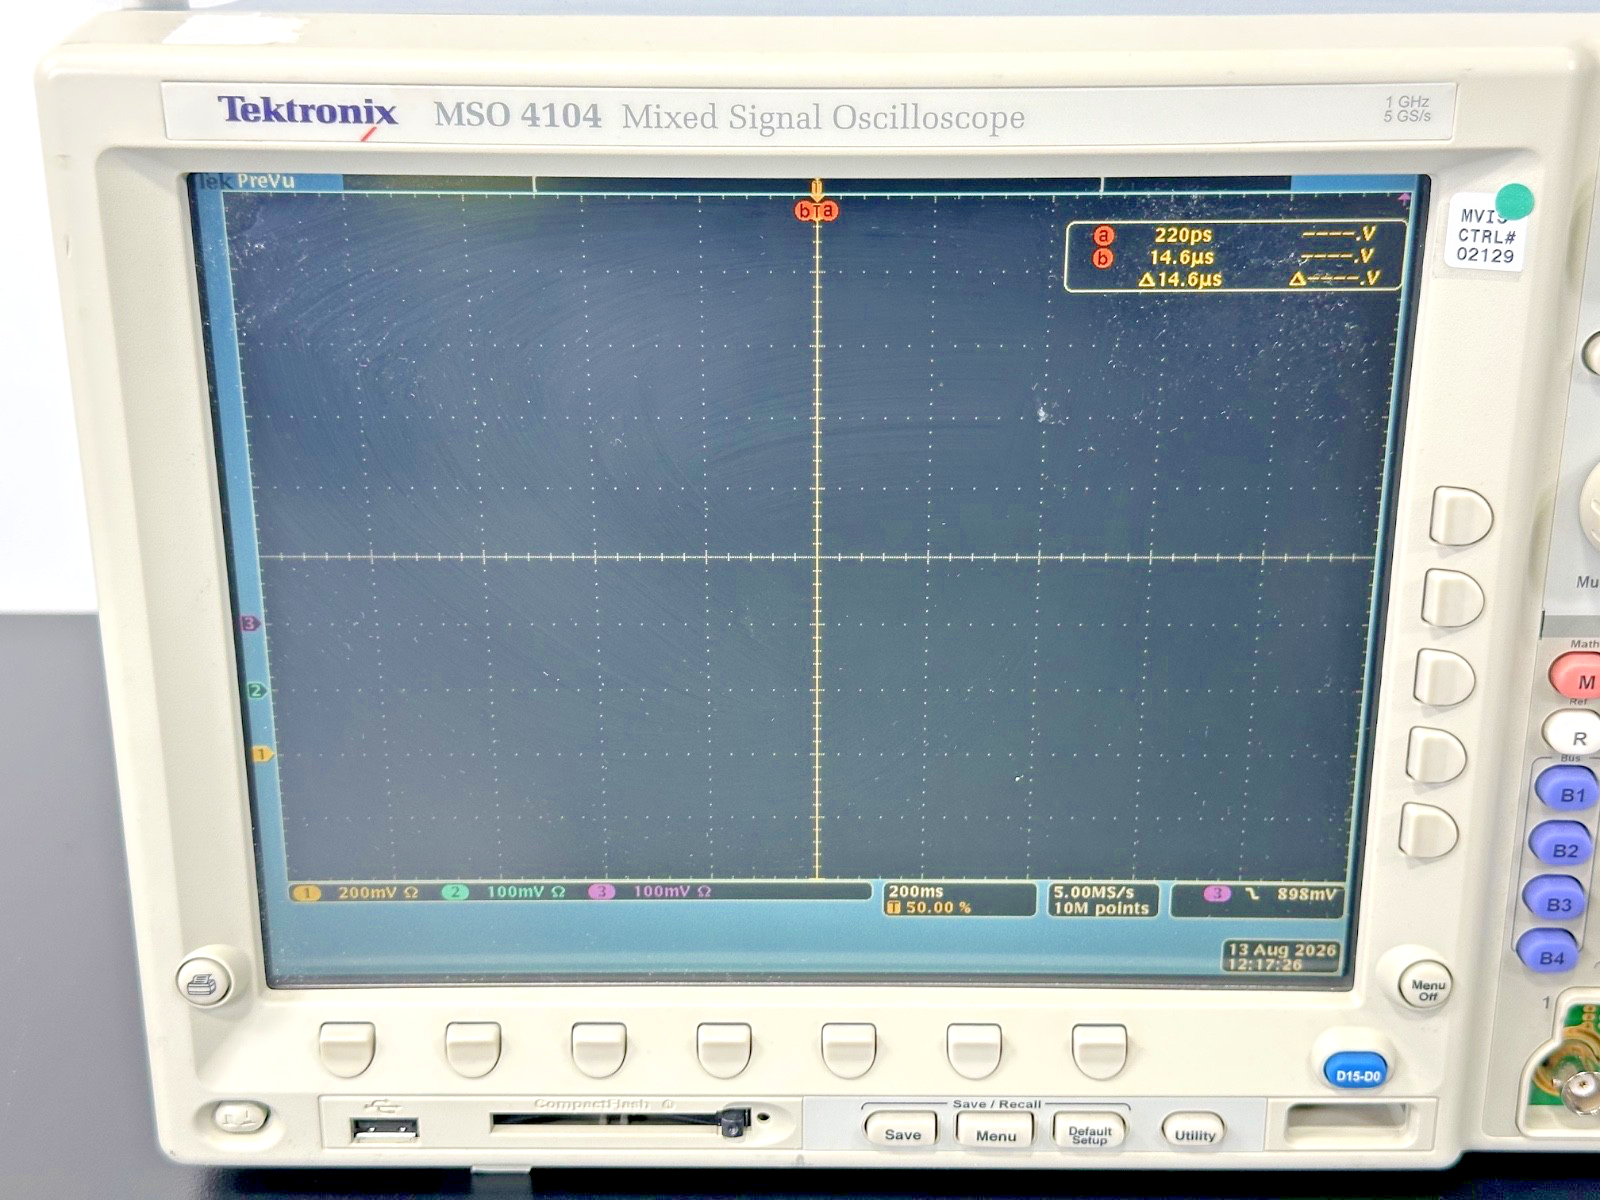Click the 'PreVu' acquisition status
The width and height of the screenshot is (1600, 1200).
point(266,181)
